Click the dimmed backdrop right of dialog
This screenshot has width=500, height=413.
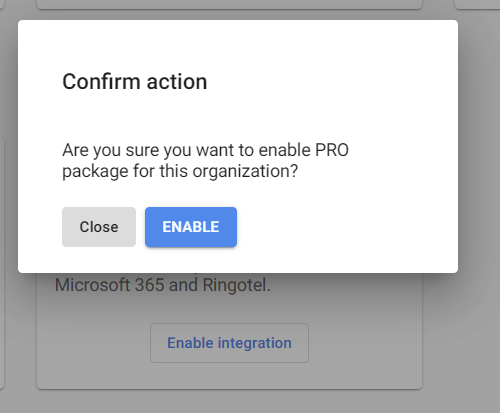pos(479,167)
